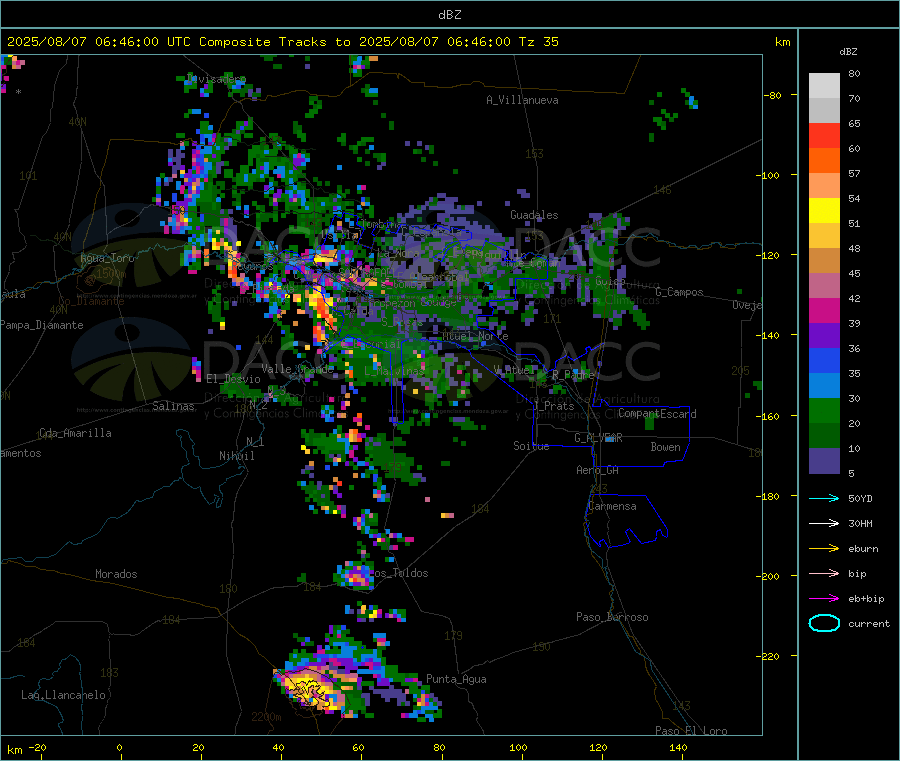This screenshot has height=761, width=900.
Task: Click the 'km' unit label at top right
Action: pos(782,42)
